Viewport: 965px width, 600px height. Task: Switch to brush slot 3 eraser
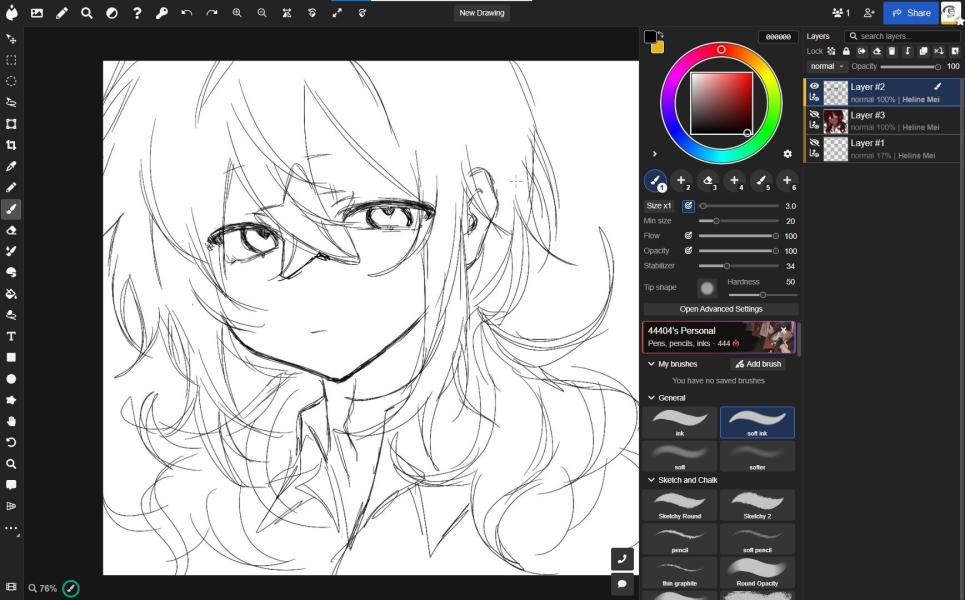[x=708, y=181]
